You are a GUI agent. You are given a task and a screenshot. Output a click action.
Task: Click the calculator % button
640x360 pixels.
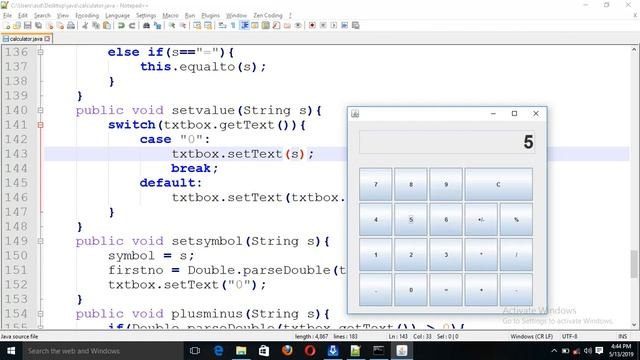[516, 220]
